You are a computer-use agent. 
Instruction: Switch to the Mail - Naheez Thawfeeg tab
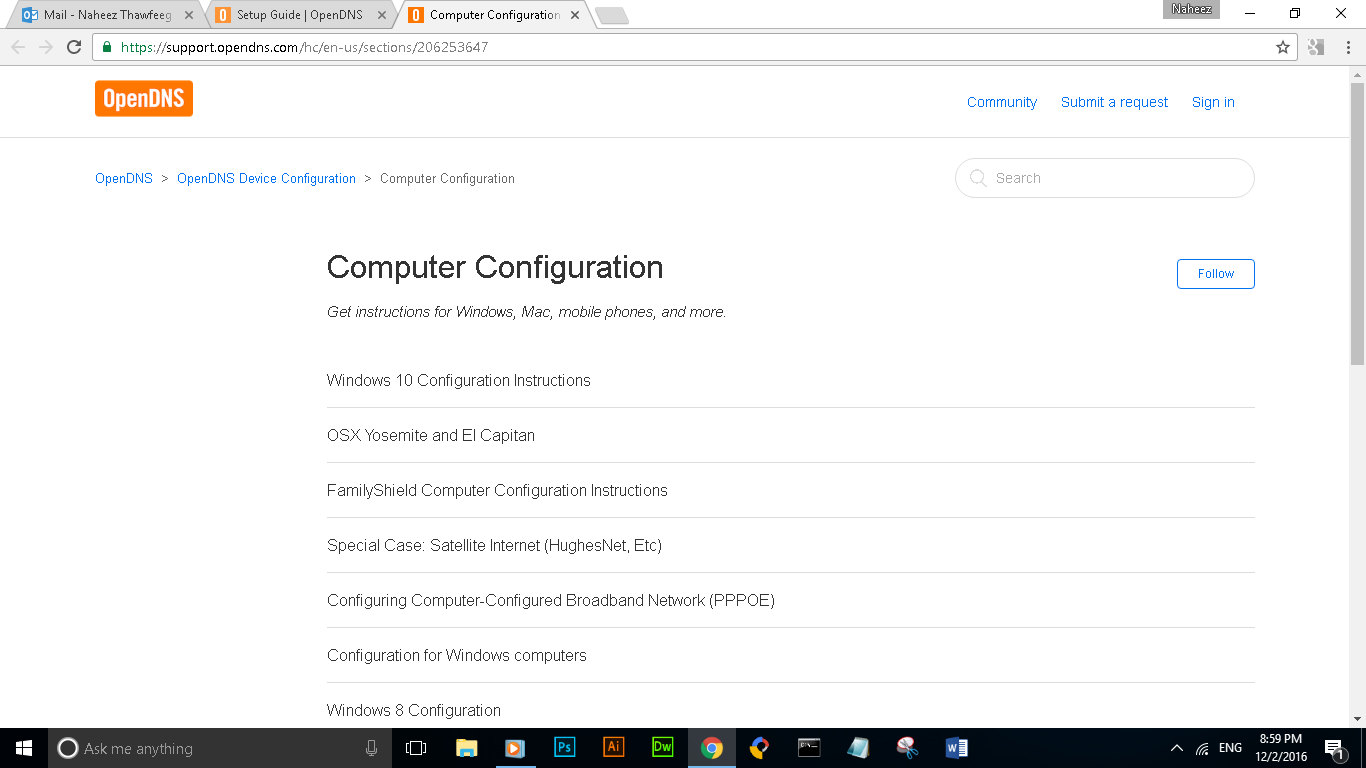click(x=108, y=15)
